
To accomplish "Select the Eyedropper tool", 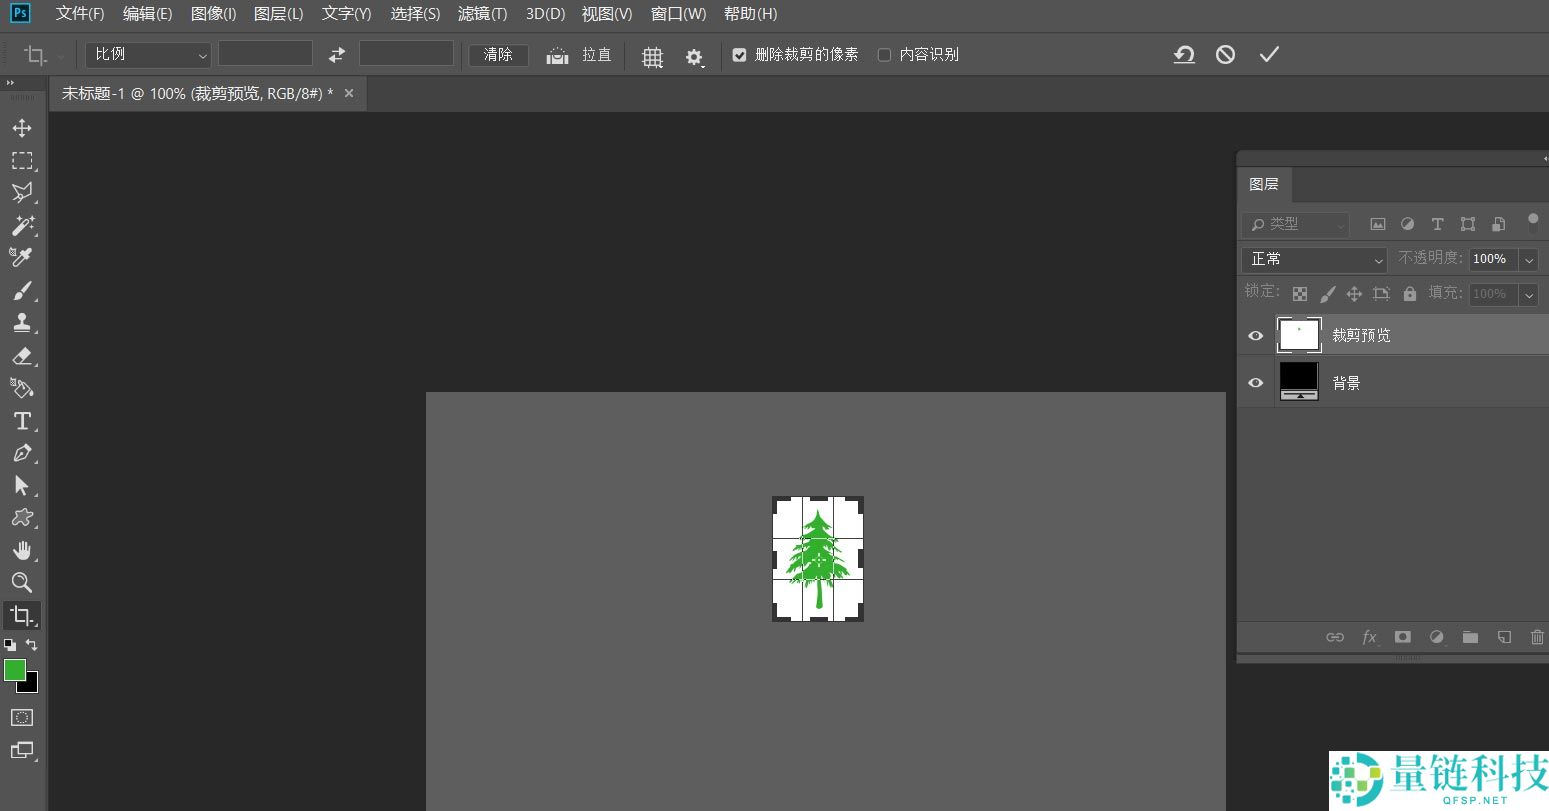I will tap(22, 258).
